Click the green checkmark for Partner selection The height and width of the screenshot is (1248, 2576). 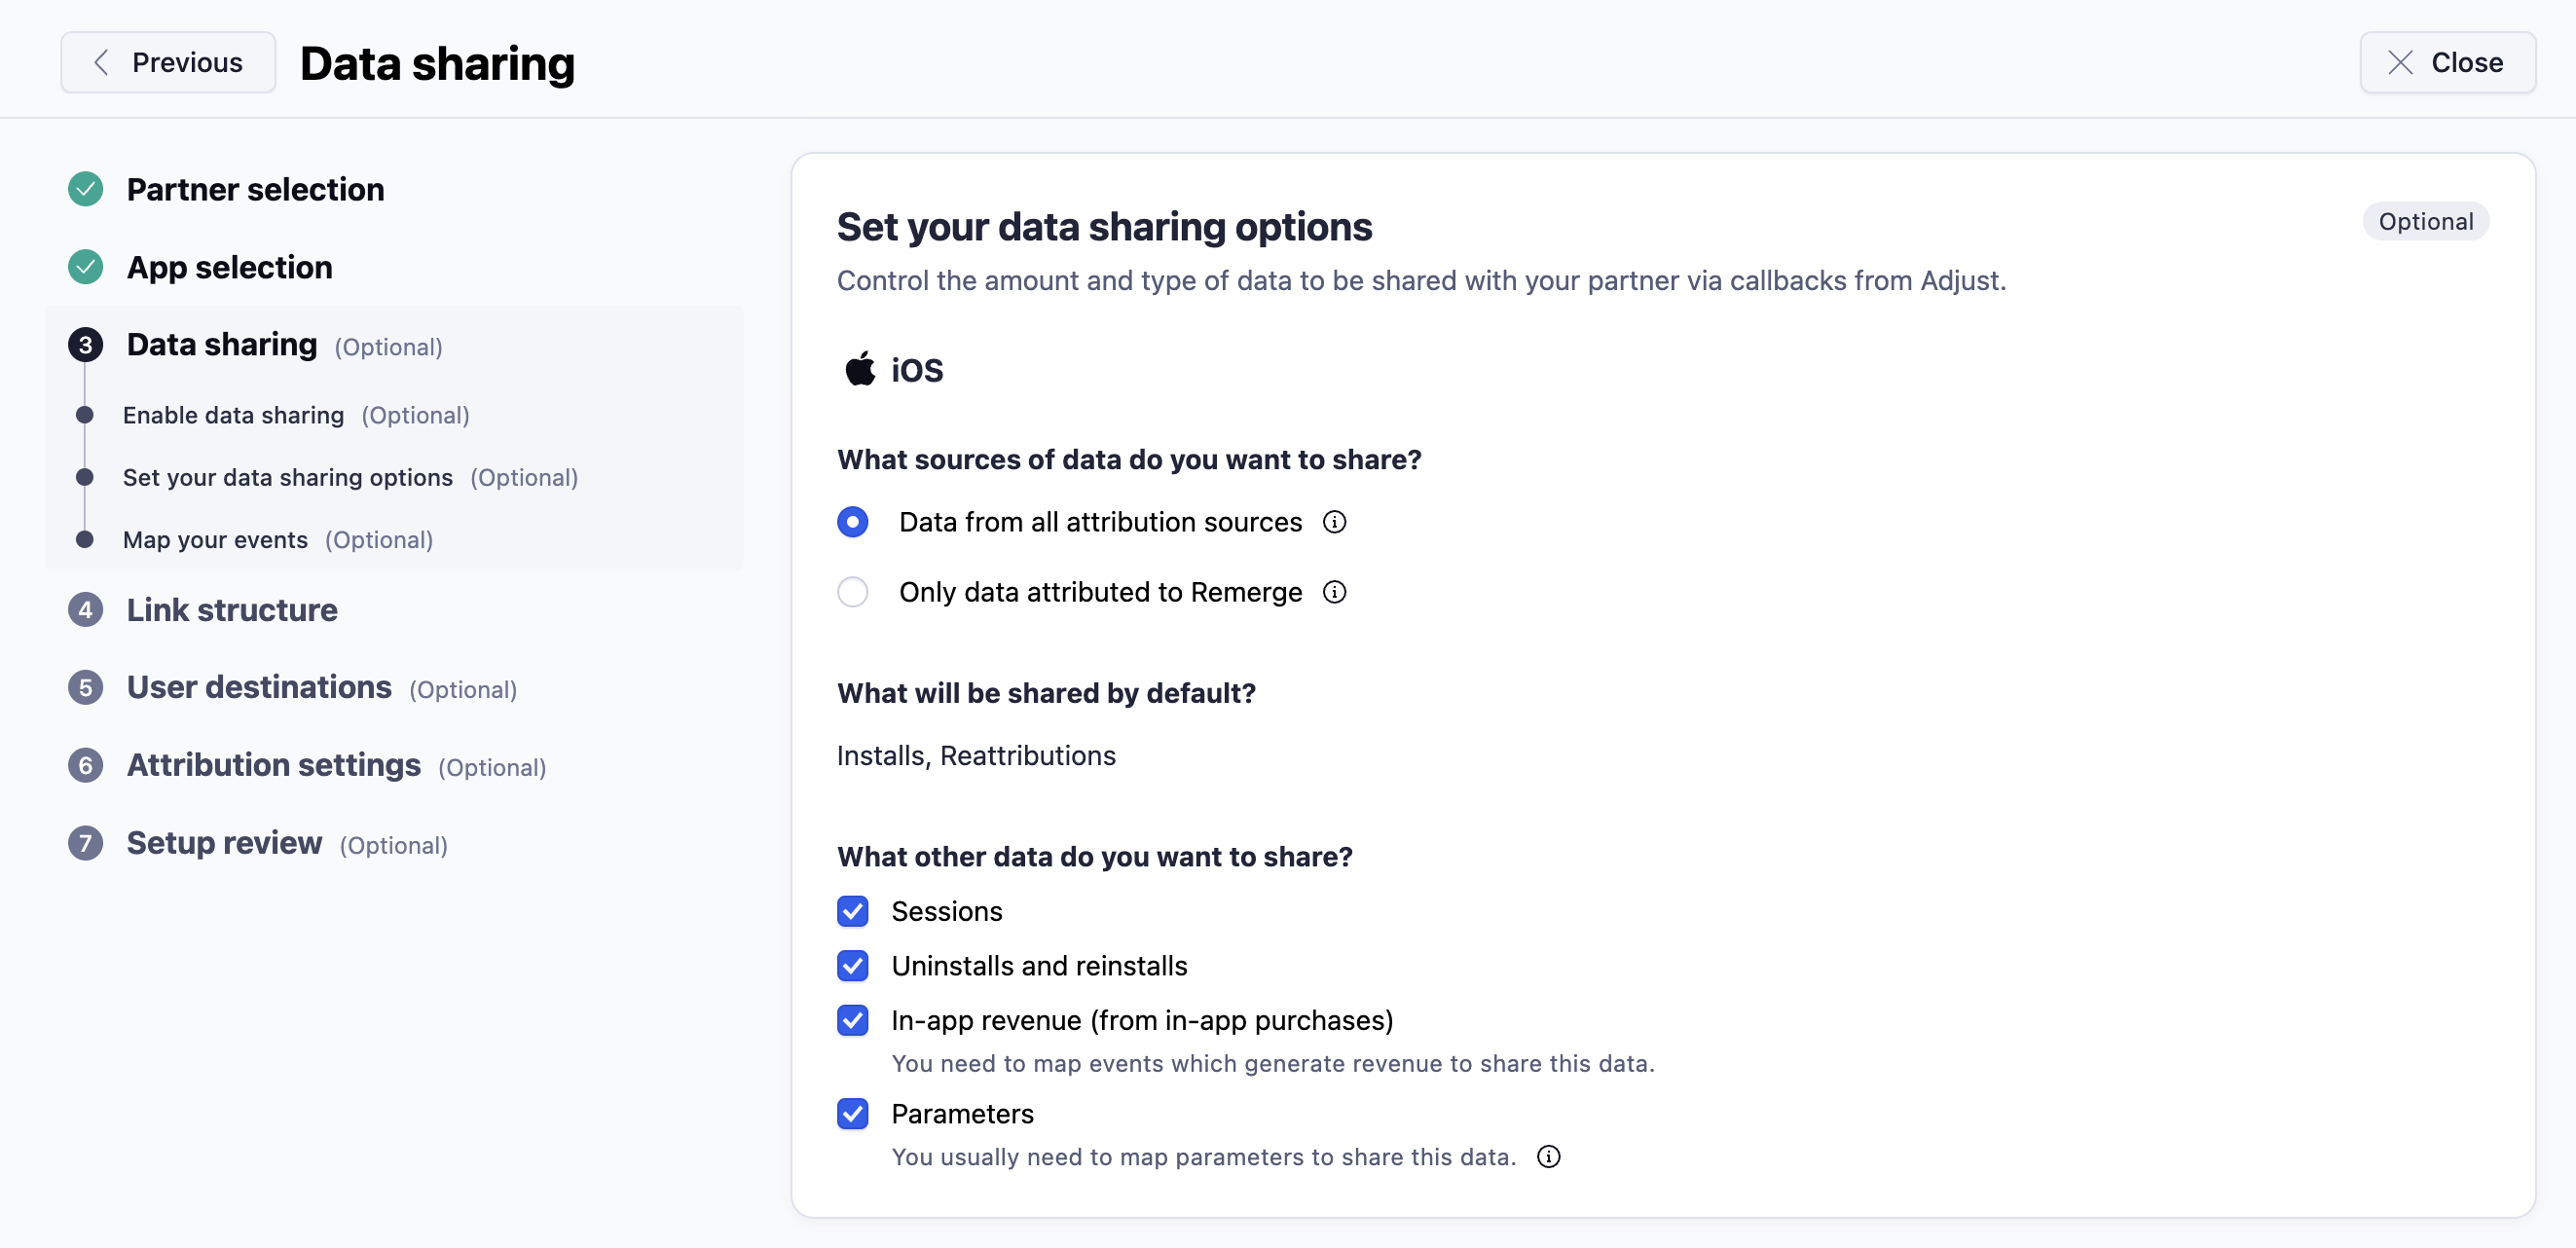pos(85,189)
